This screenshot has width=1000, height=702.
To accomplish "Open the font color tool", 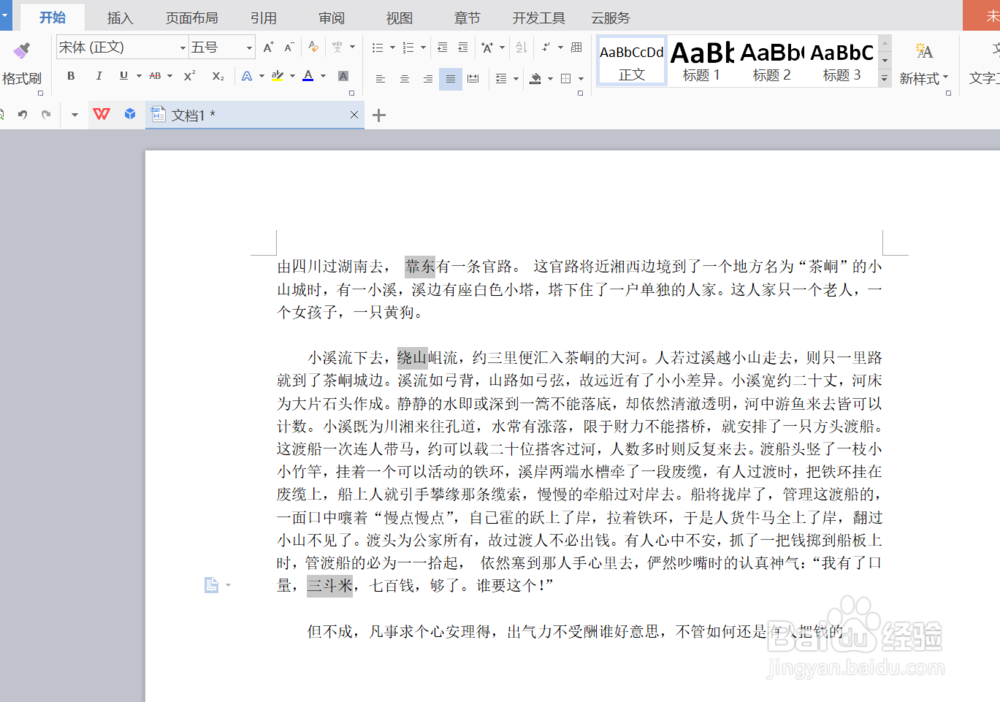I will tap(308, 74).
